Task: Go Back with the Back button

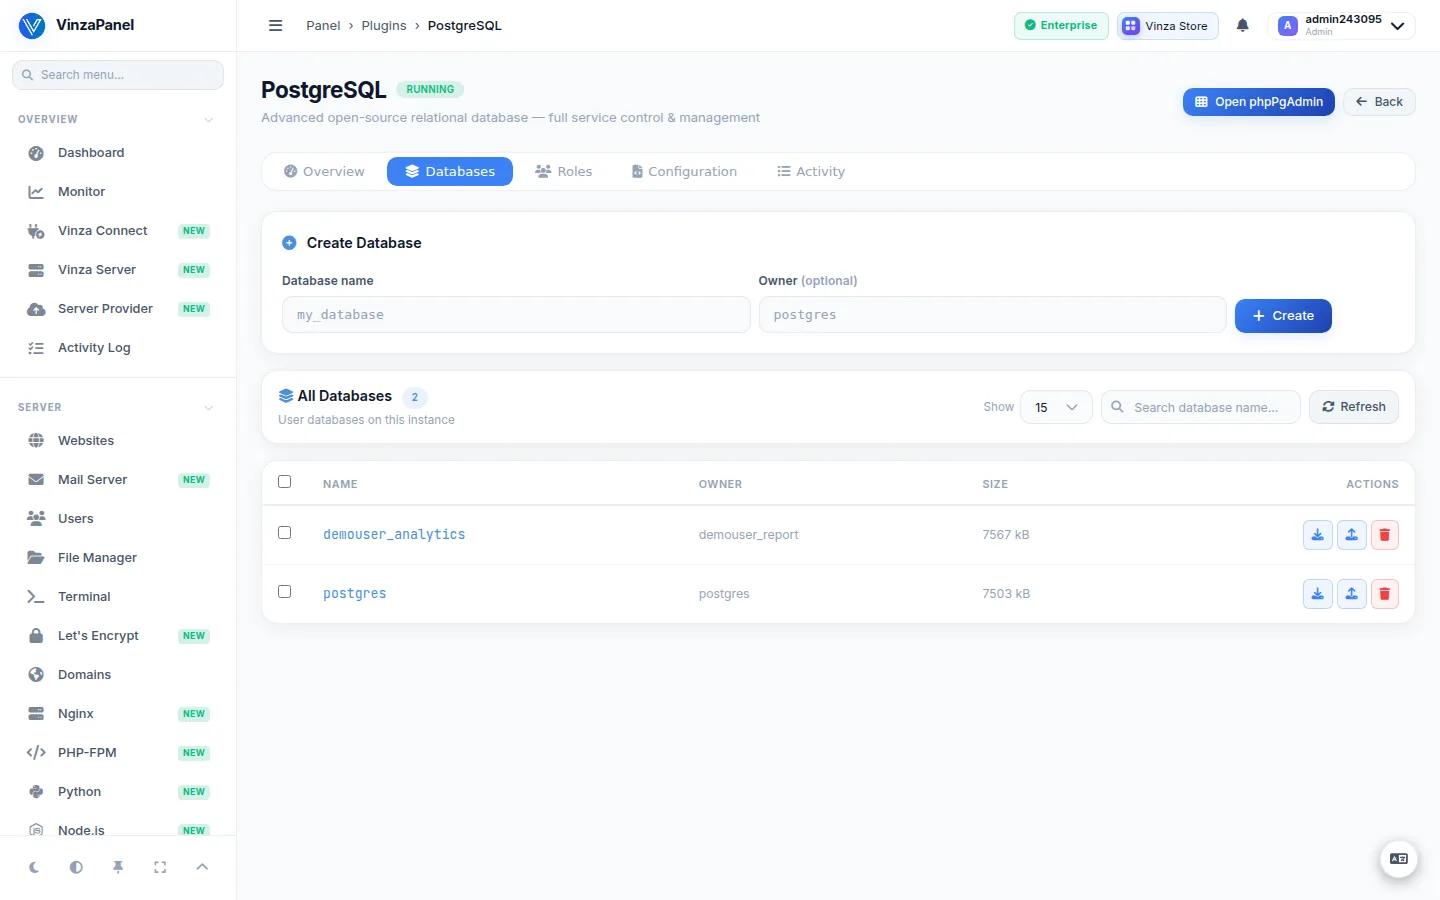Action: 1379,102
